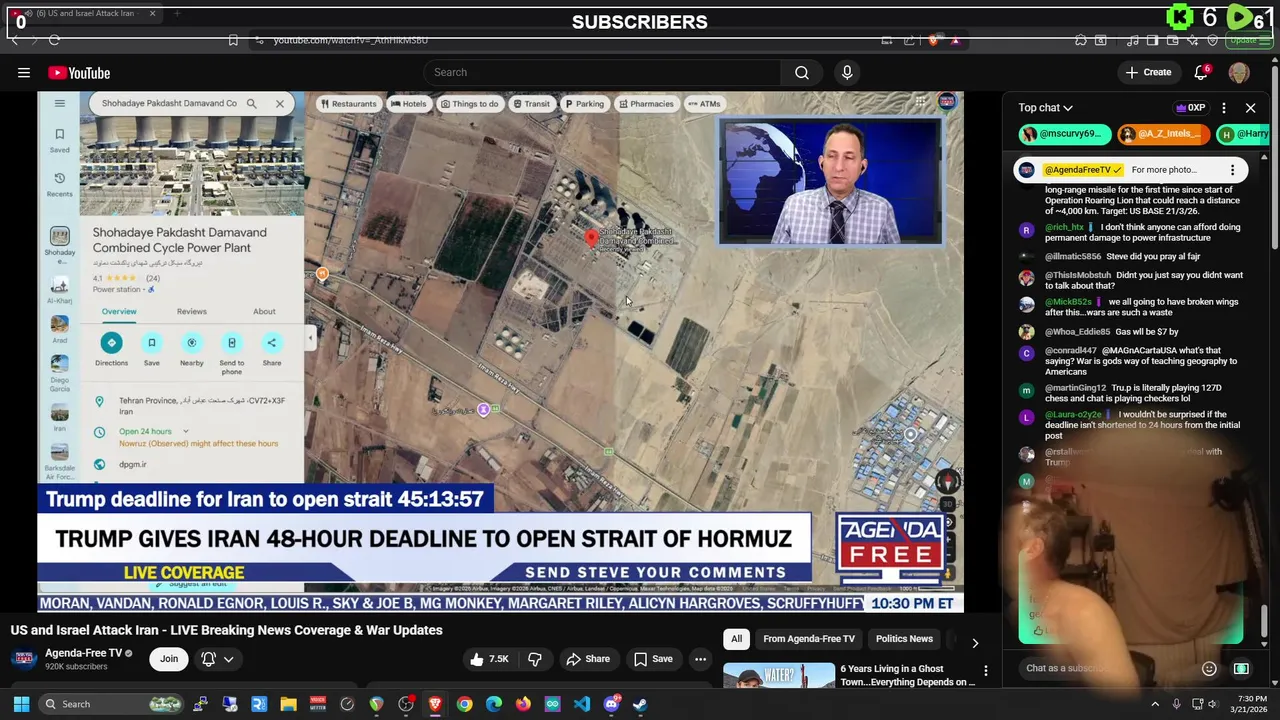The width and height of the screenshot is (1280, 720).
Task: Collapse the Maps side panel arrow
Action: coord(310,338)
